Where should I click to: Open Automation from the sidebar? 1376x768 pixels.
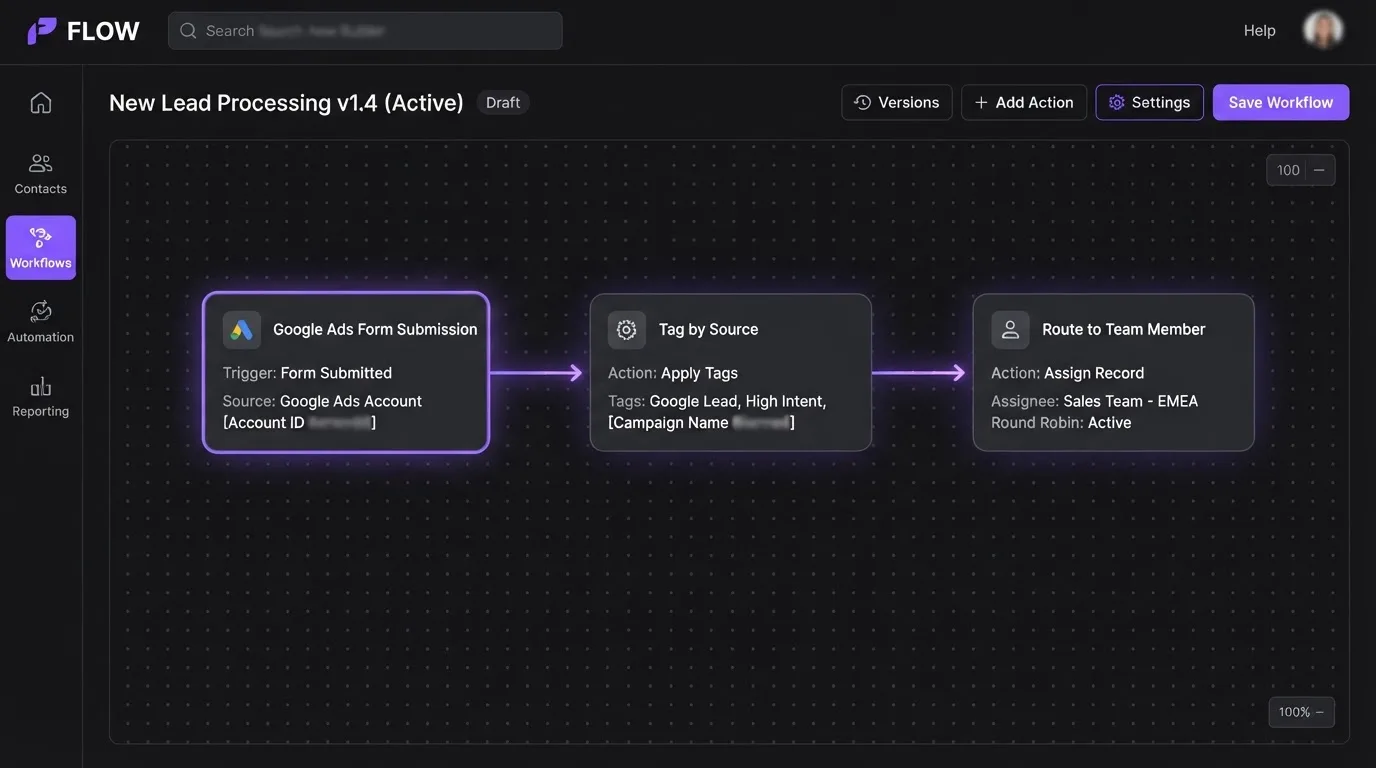[x=41, y=322]
